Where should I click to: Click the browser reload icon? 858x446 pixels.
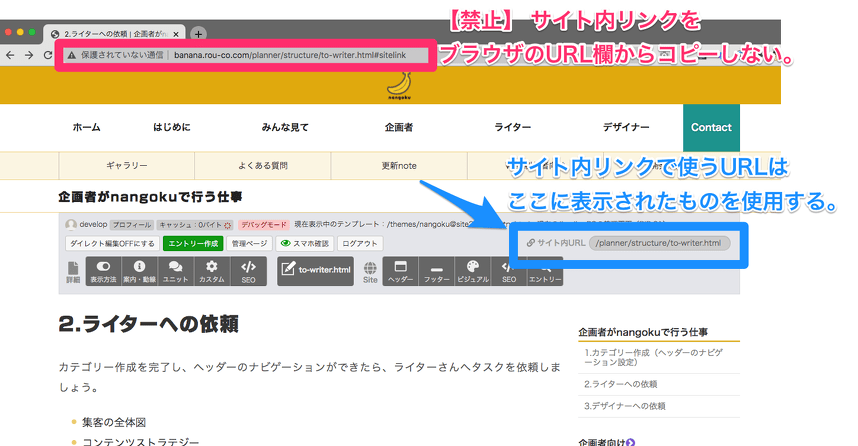tap(47, 55)
